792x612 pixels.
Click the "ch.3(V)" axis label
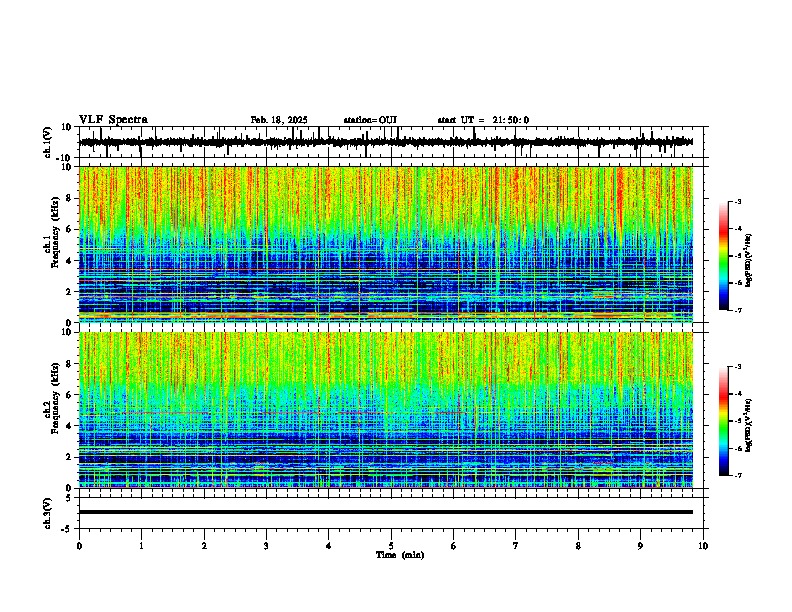pos(47,513)
